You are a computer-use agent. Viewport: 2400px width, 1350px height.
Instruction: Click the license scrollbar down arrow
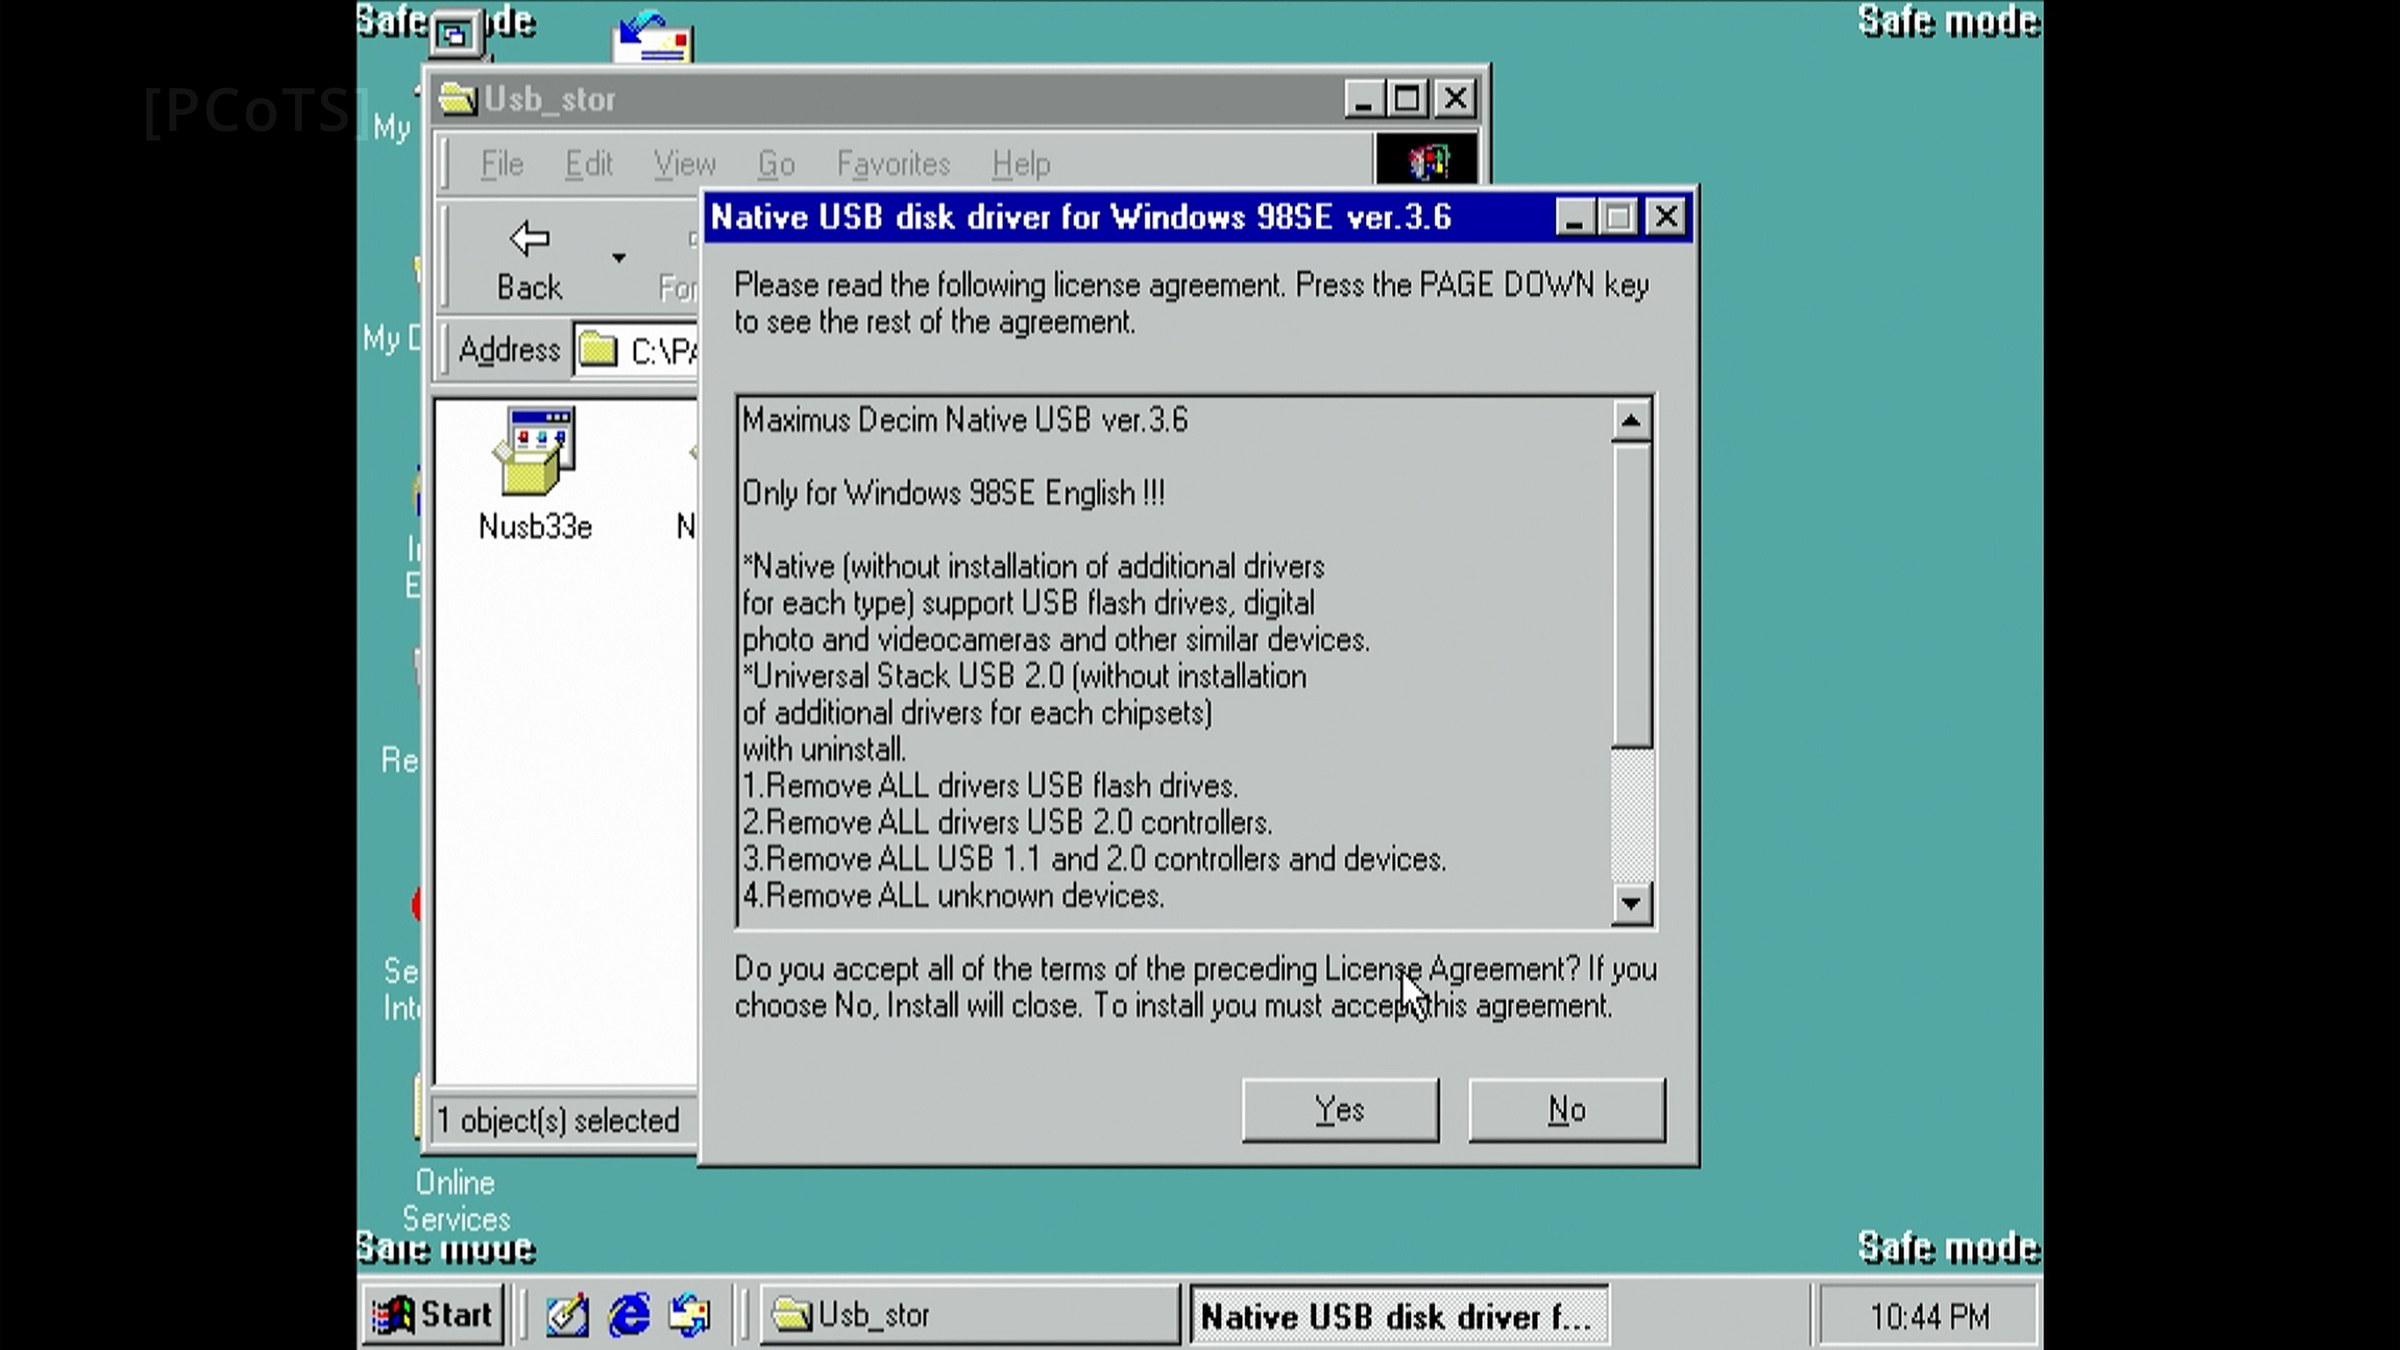click(x=1631, y=904)
